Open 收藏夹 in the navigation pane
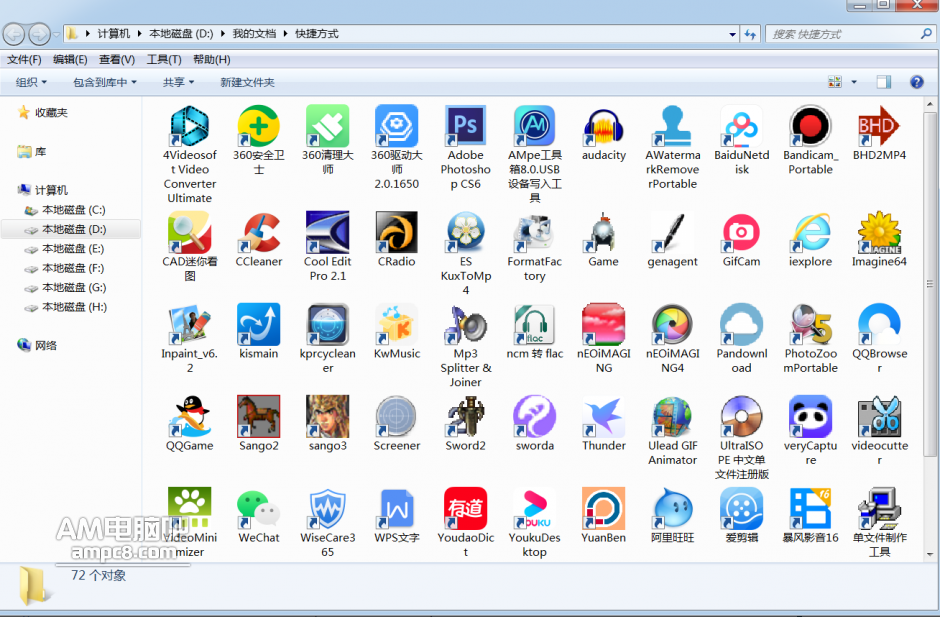The width and height of the screenshot is (940, 617). click(43, 112)
